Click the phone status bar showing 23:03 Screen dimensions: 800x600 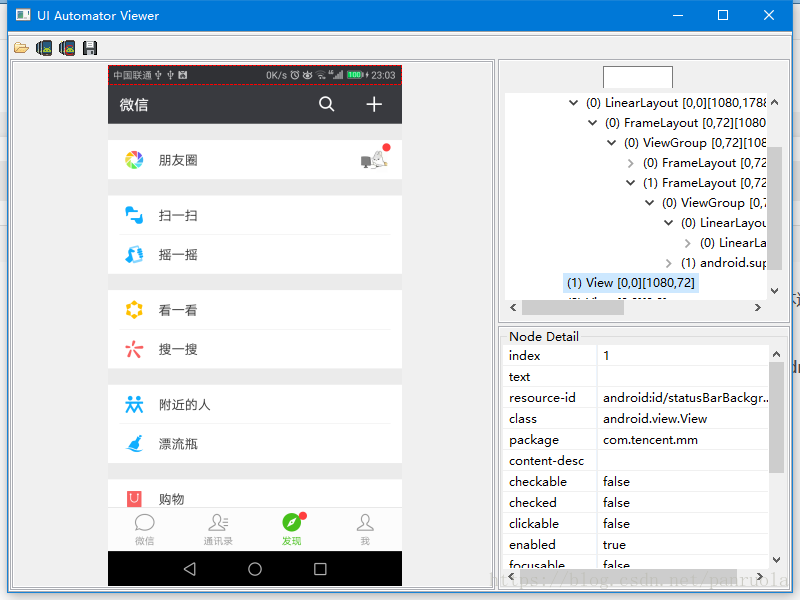(255, 75)
